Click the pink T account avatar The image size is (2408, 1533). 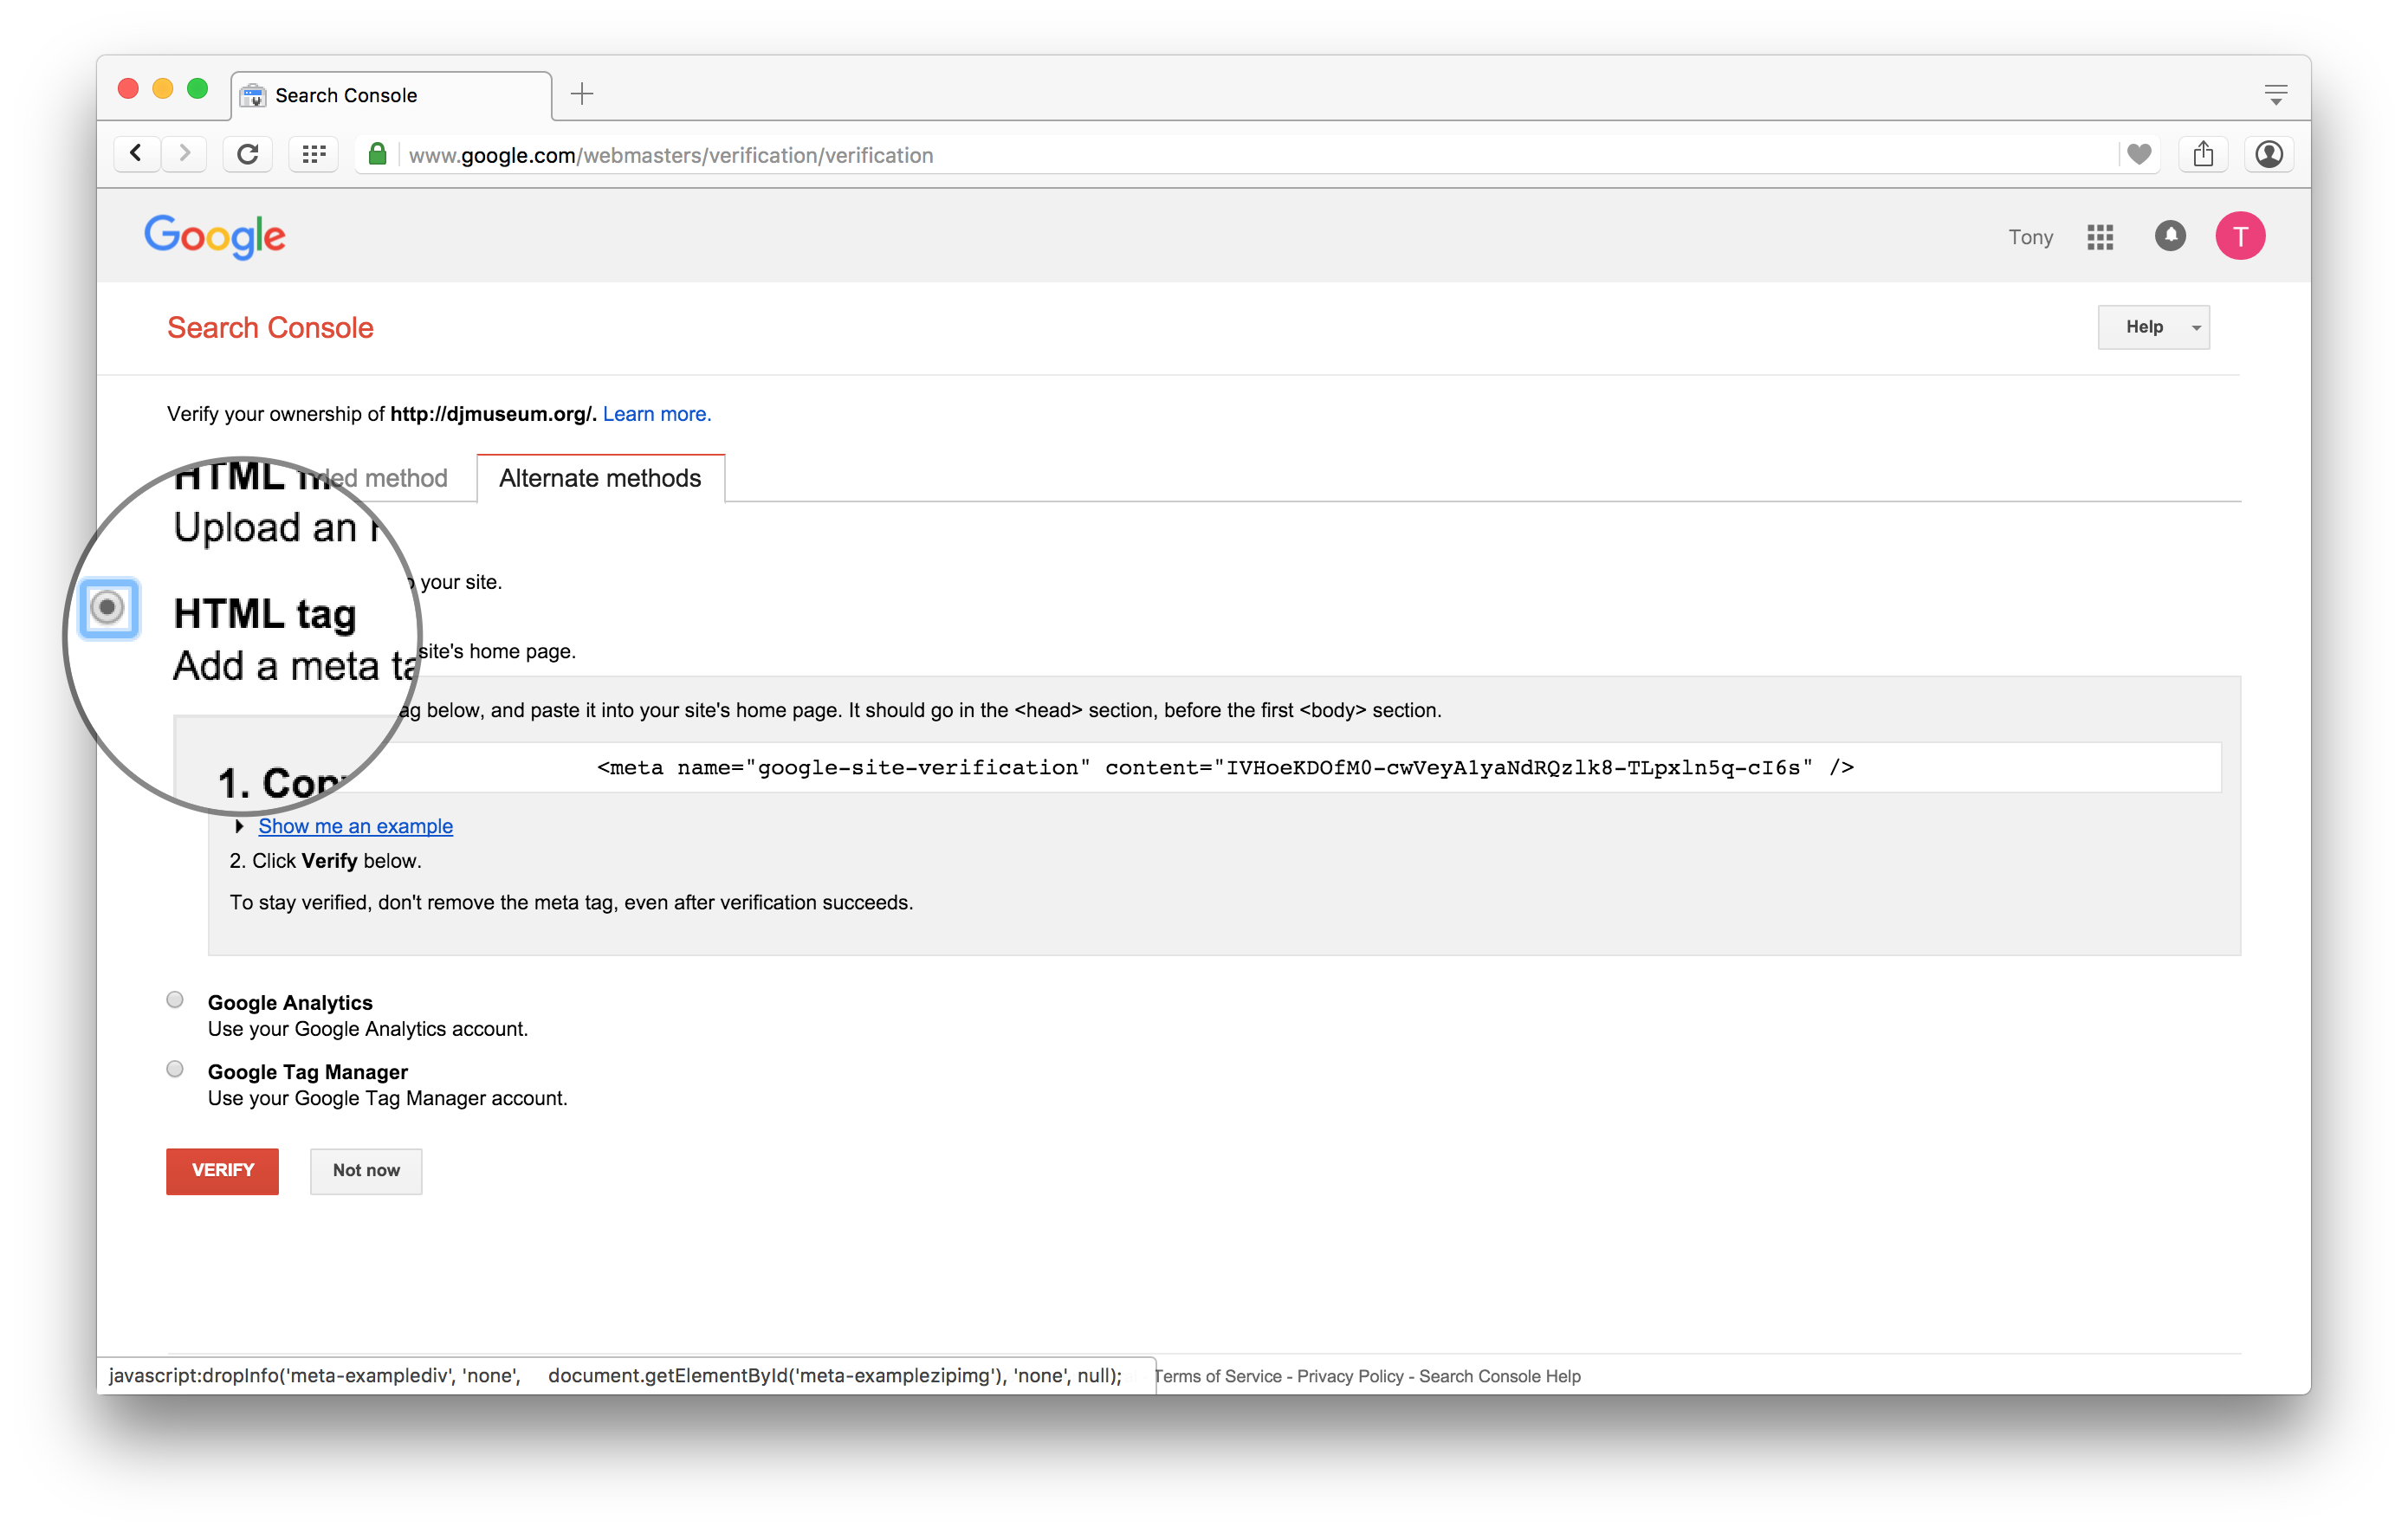coord(2240,236)
